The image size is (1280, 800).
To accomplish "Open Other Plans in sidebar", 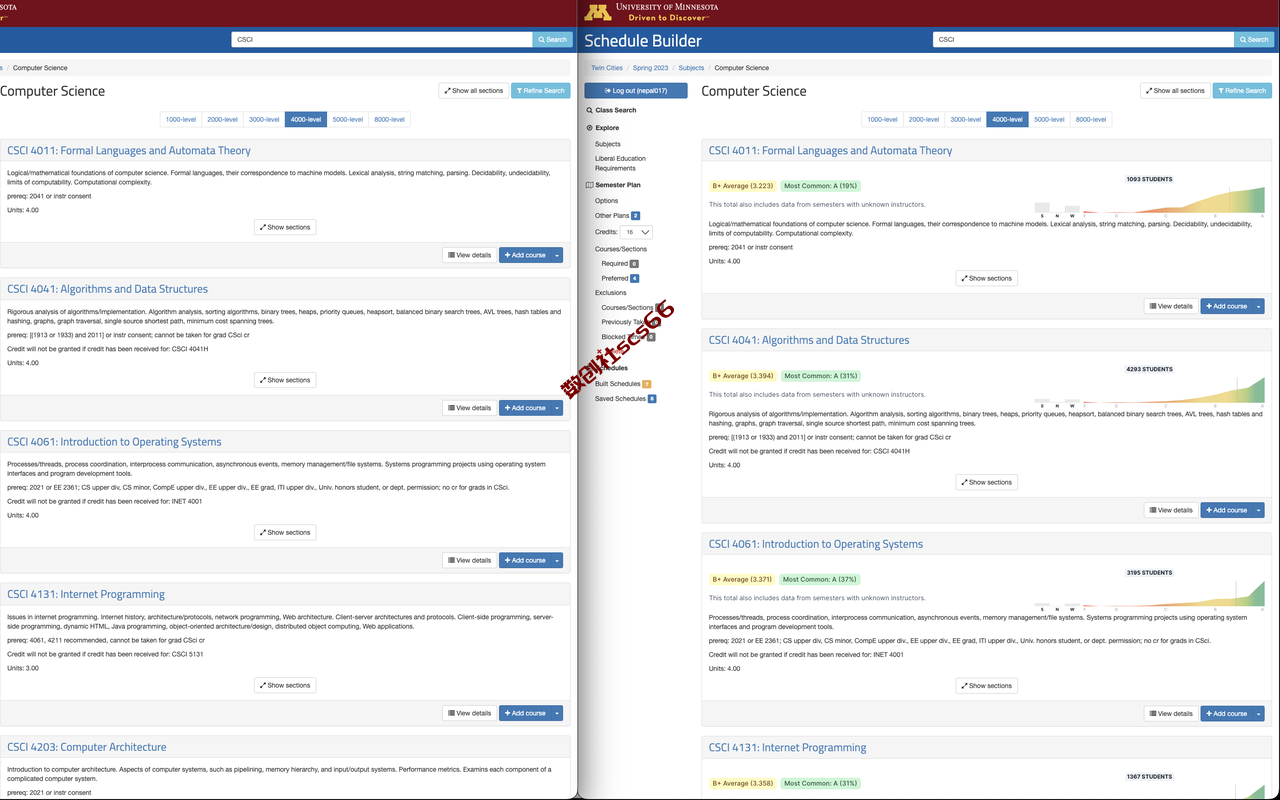I will pos(617,215).
